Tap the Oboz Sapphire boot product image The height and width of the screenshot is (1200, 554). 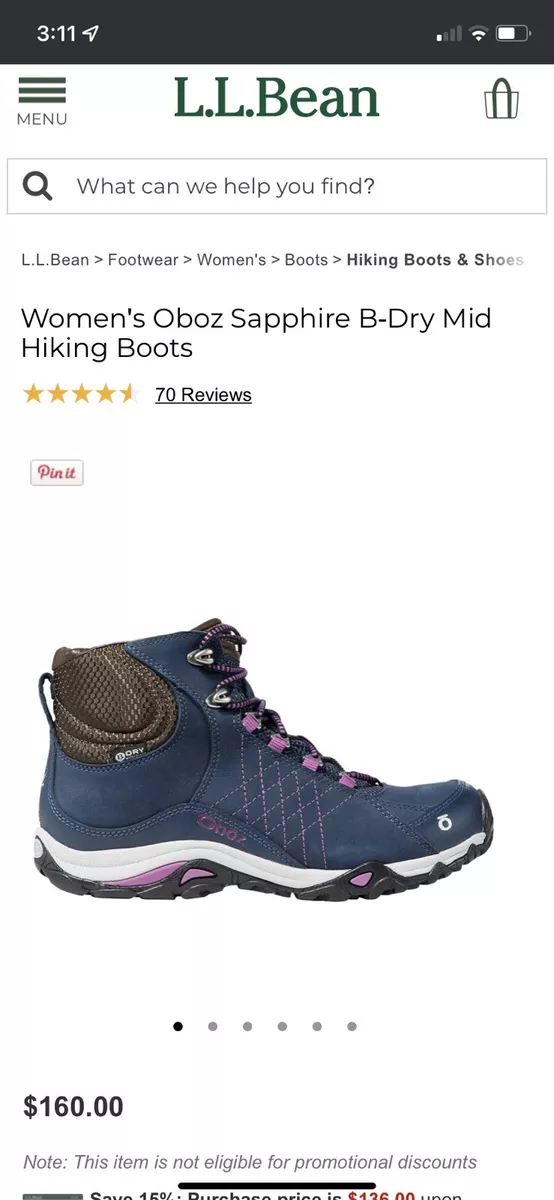tap(263, 760)
